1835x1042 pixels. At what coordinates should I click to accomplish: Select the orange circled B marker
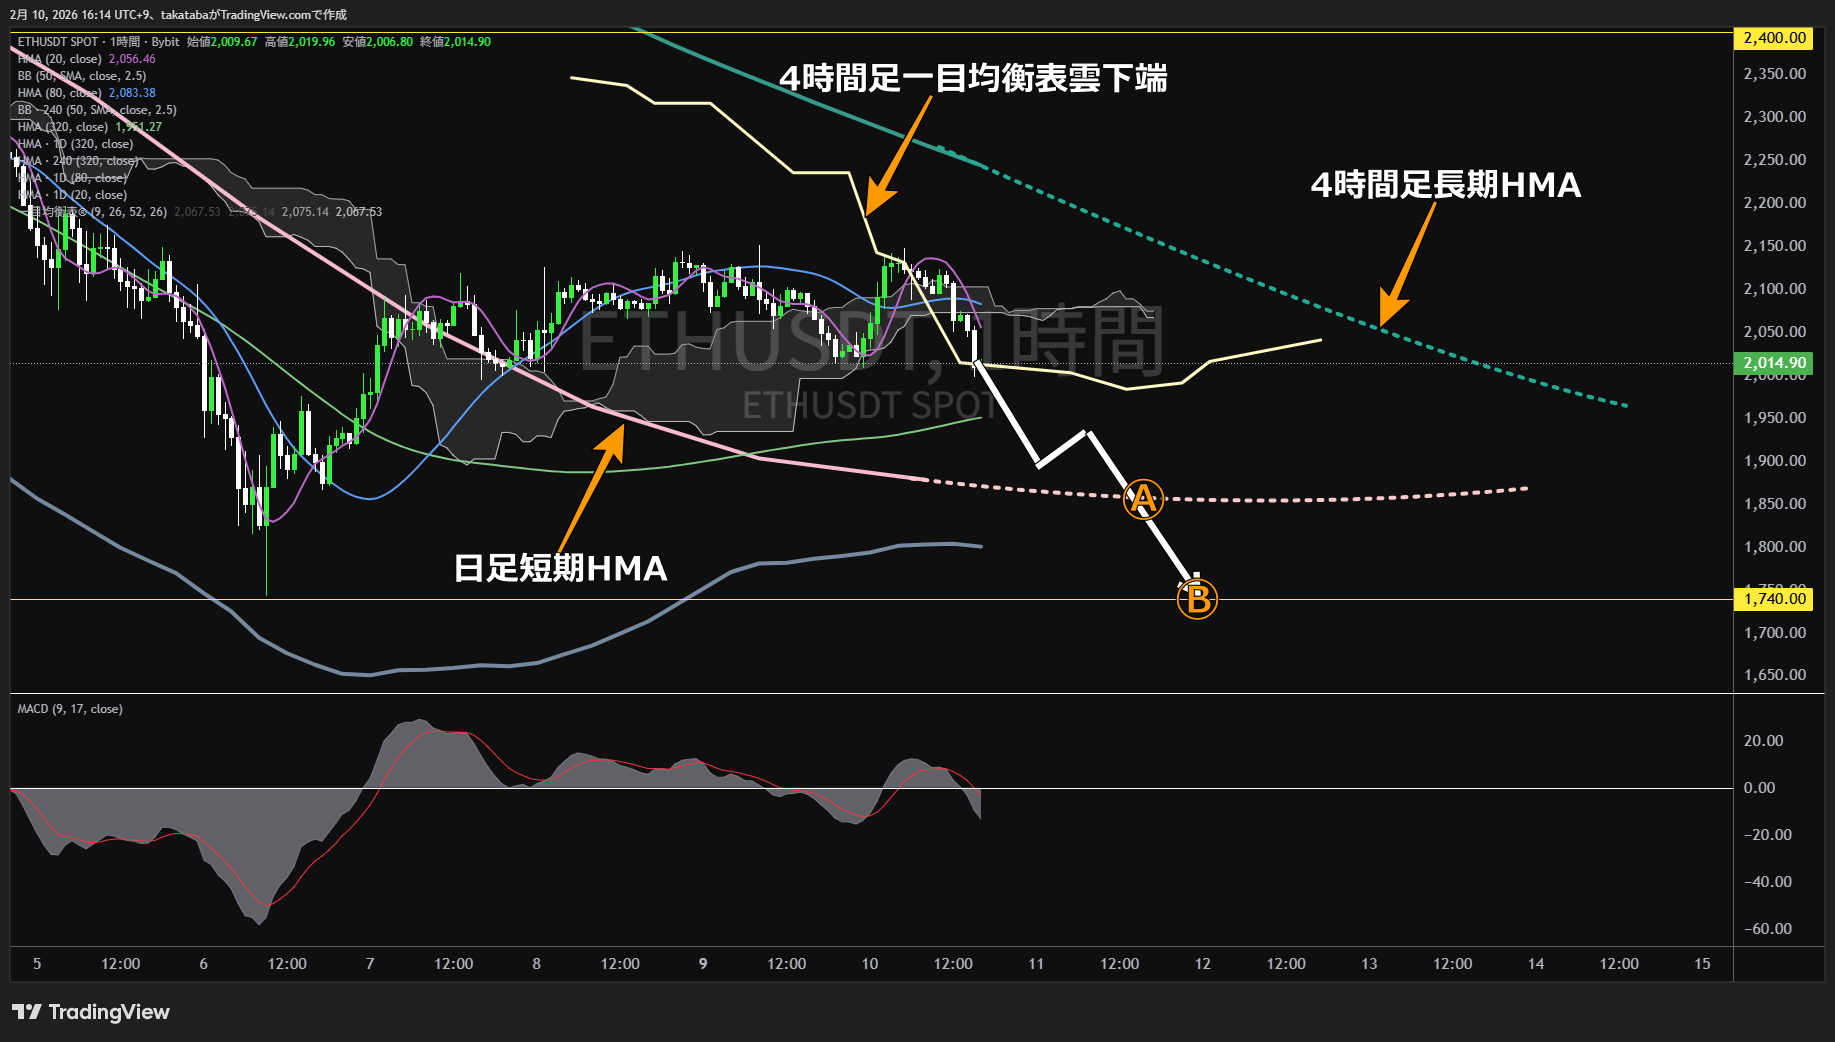pos(1197,600)
